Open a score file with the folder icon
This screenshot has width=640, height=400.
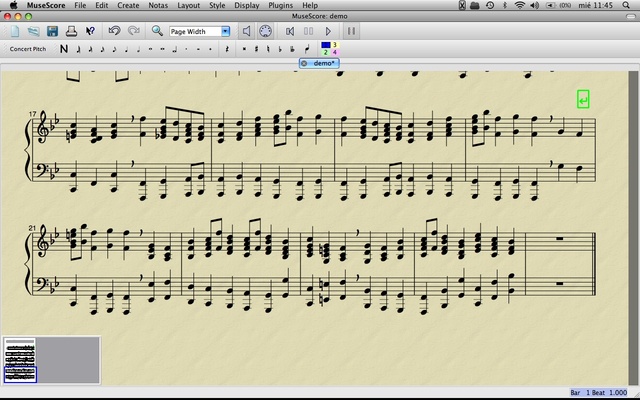pyautogui.click(x=33, y=31)
